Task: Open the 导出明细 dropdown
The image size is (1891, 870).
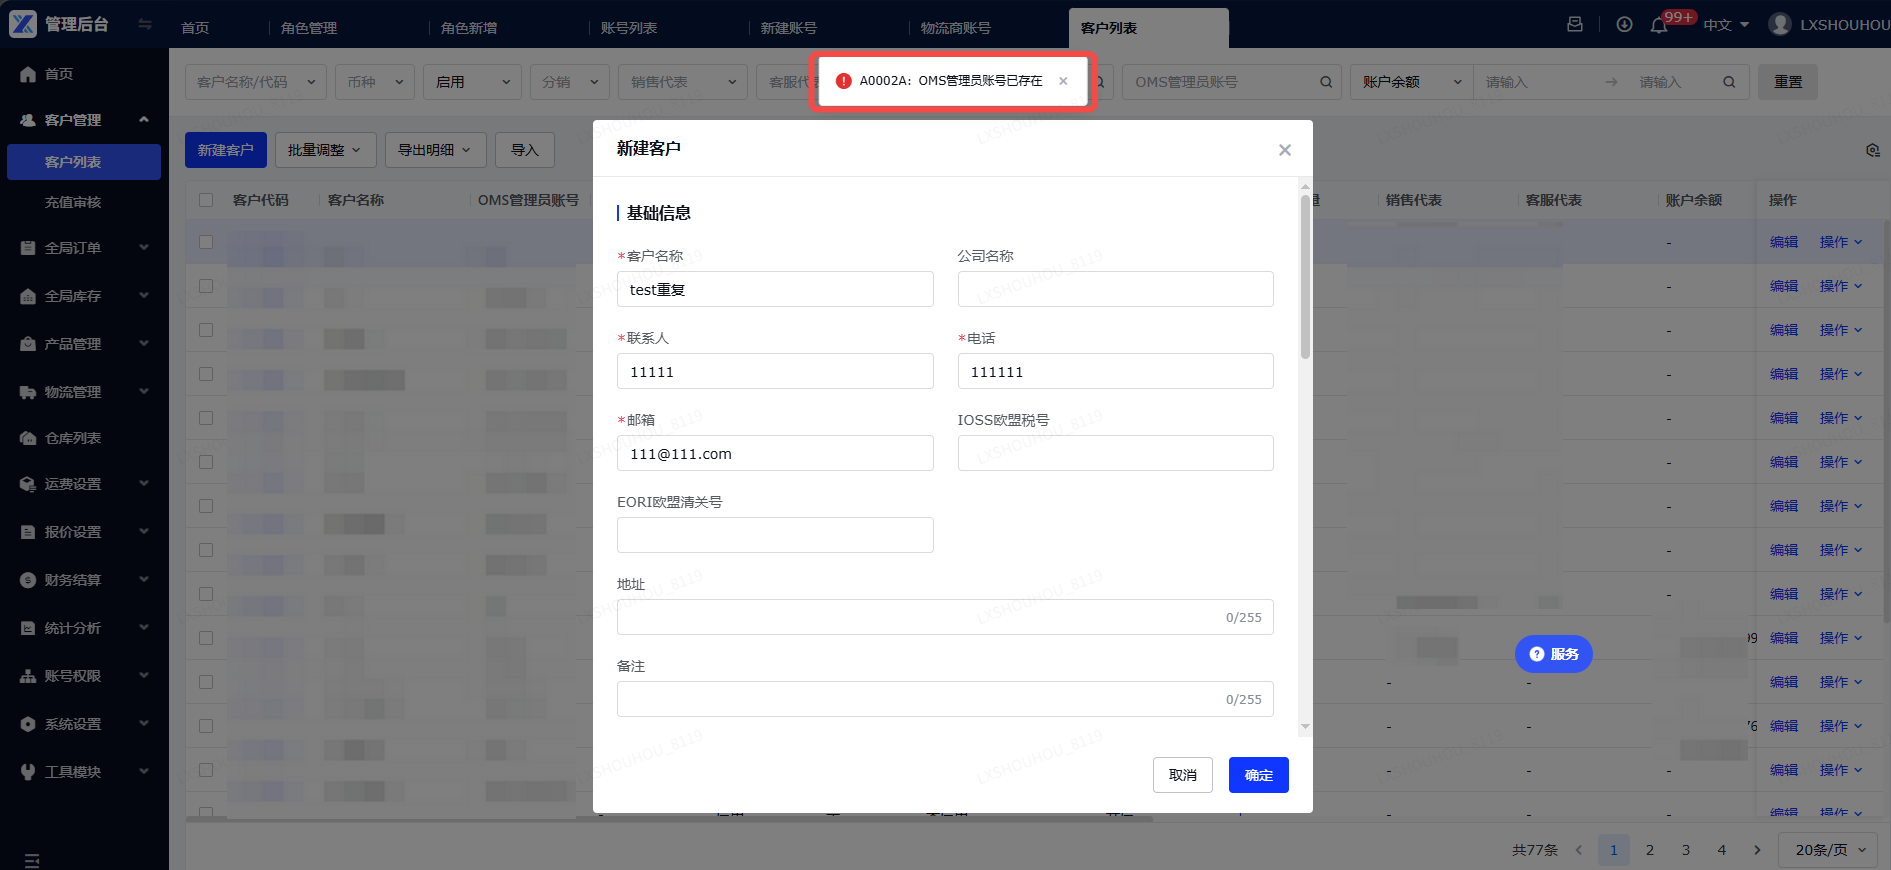Action: point(435,150)
